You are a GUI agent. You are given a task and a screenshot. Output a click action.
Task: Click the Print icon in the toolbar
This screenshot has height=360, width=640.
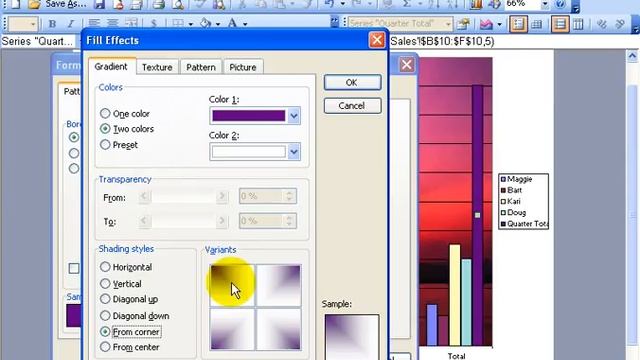tap(158, 4)
